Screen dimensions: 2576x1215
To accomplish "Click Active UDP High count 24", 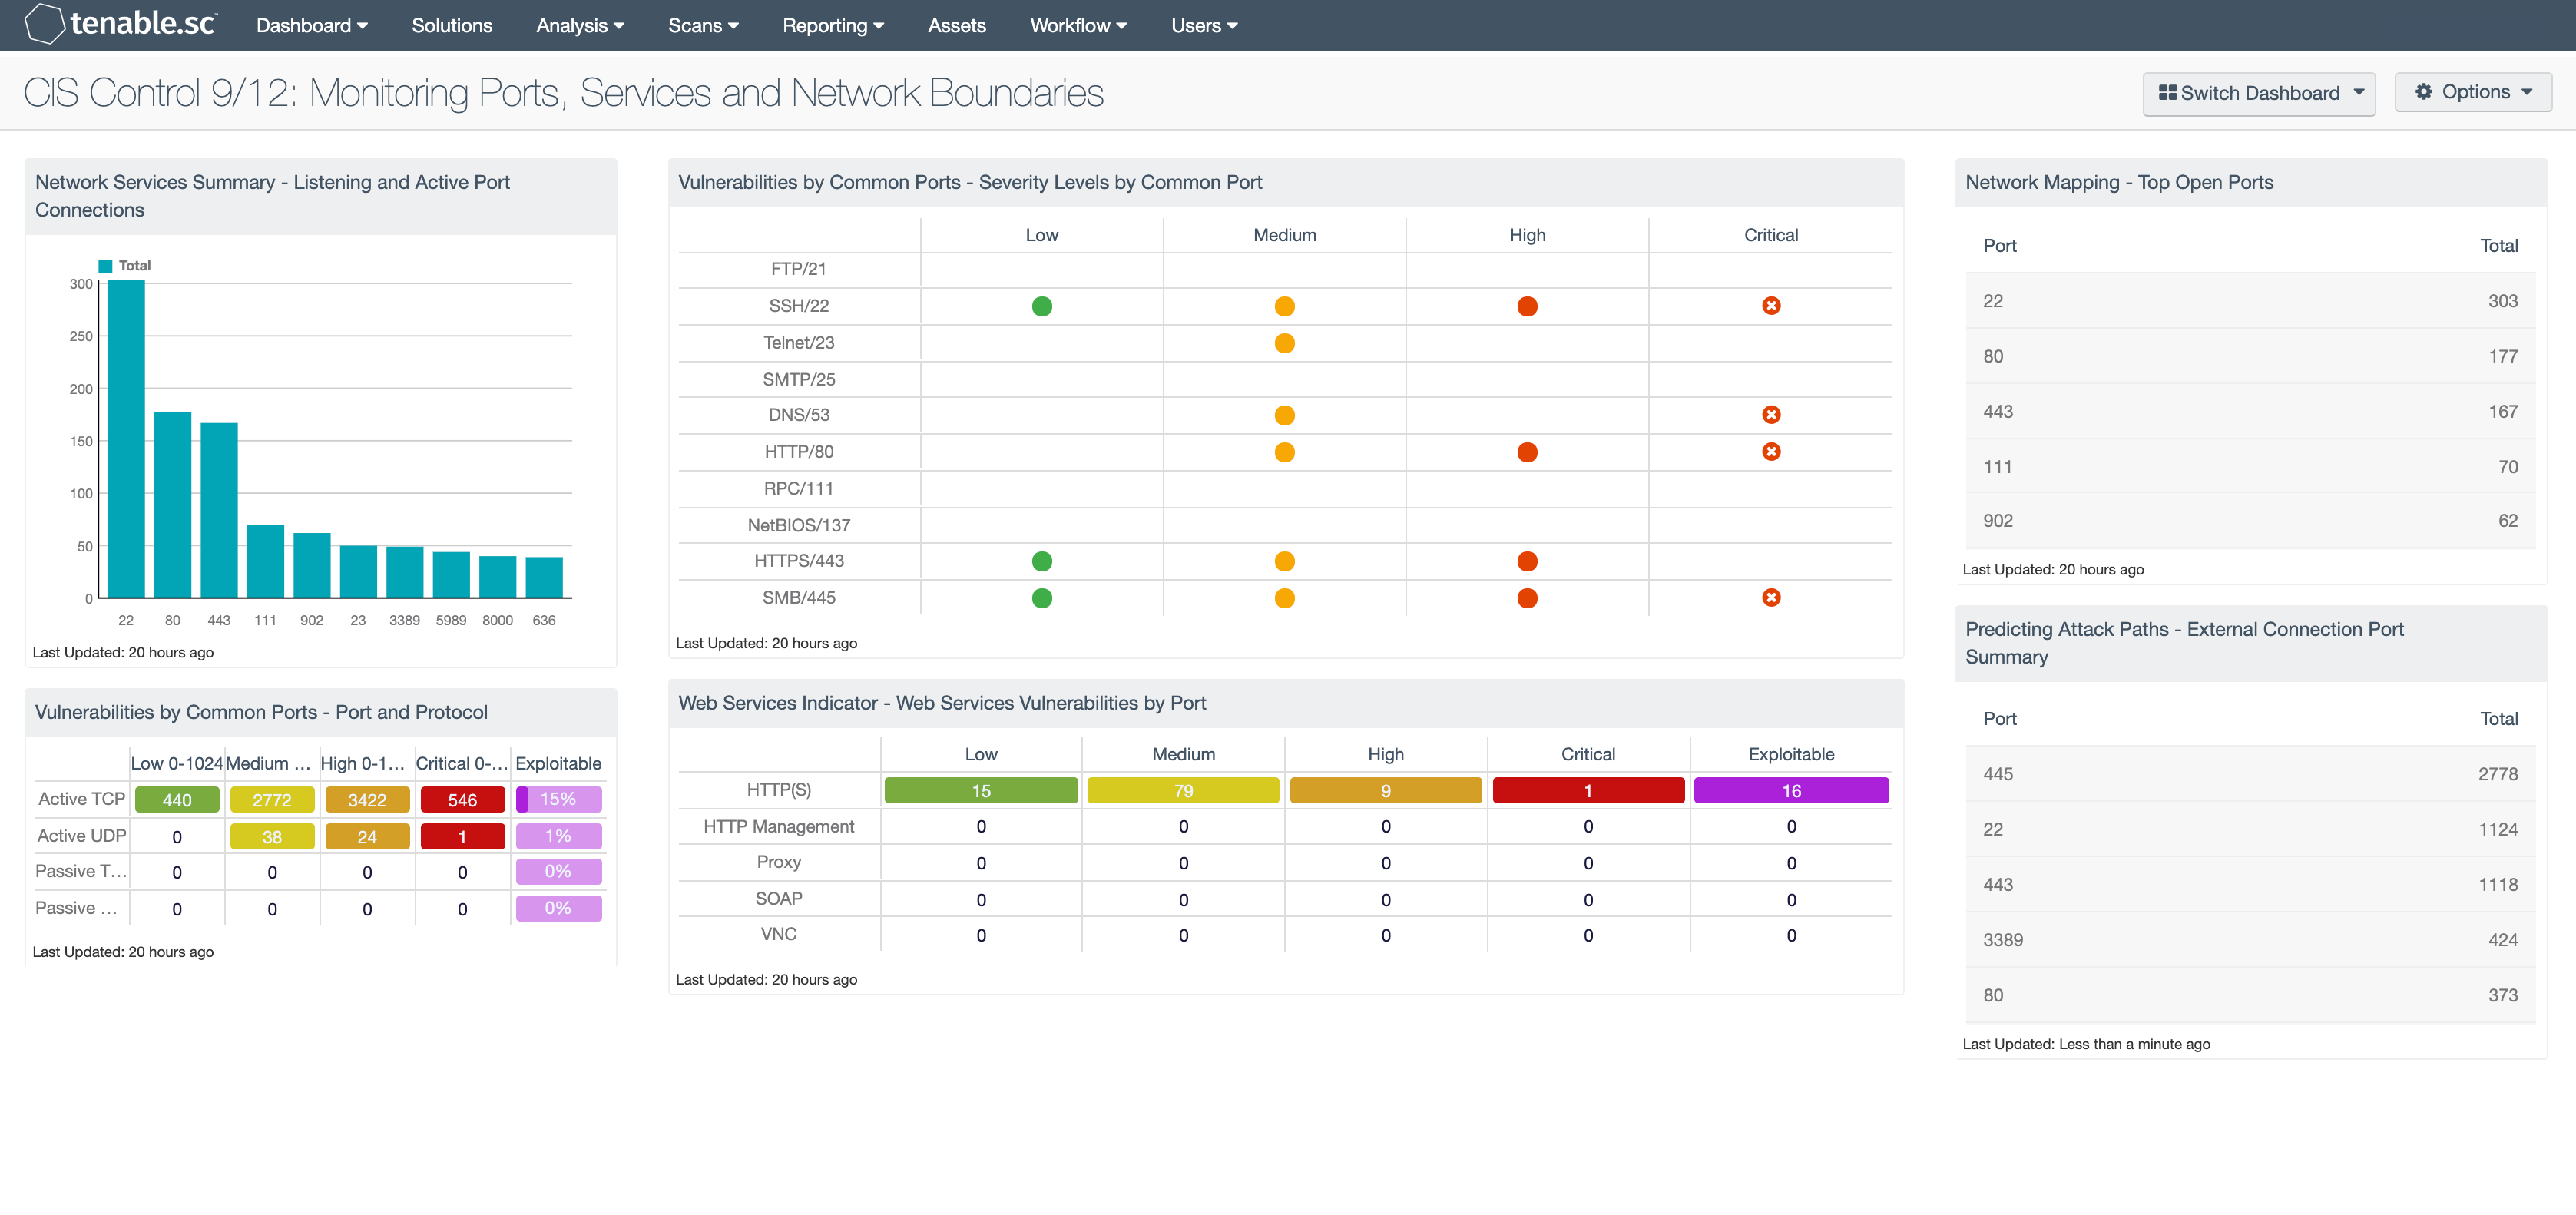I will click(367, 837).
